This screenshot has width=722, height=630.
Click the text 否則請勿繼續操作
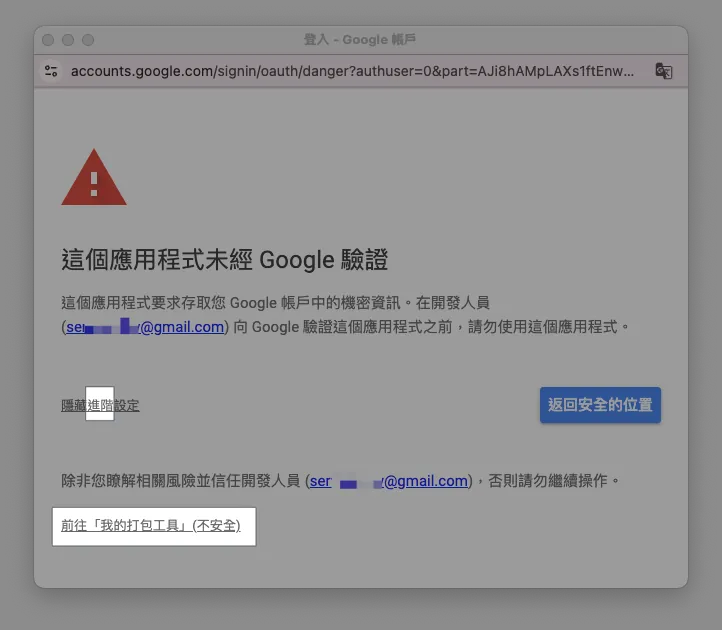pos(554,481)
